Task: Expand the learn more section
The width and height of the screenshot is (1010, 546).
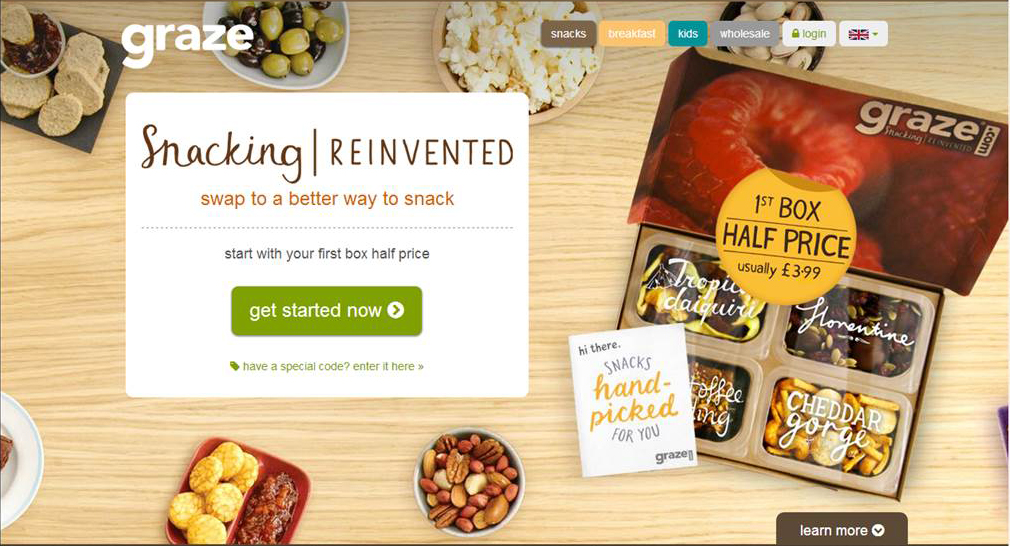Action: click(x=842, y=529)
